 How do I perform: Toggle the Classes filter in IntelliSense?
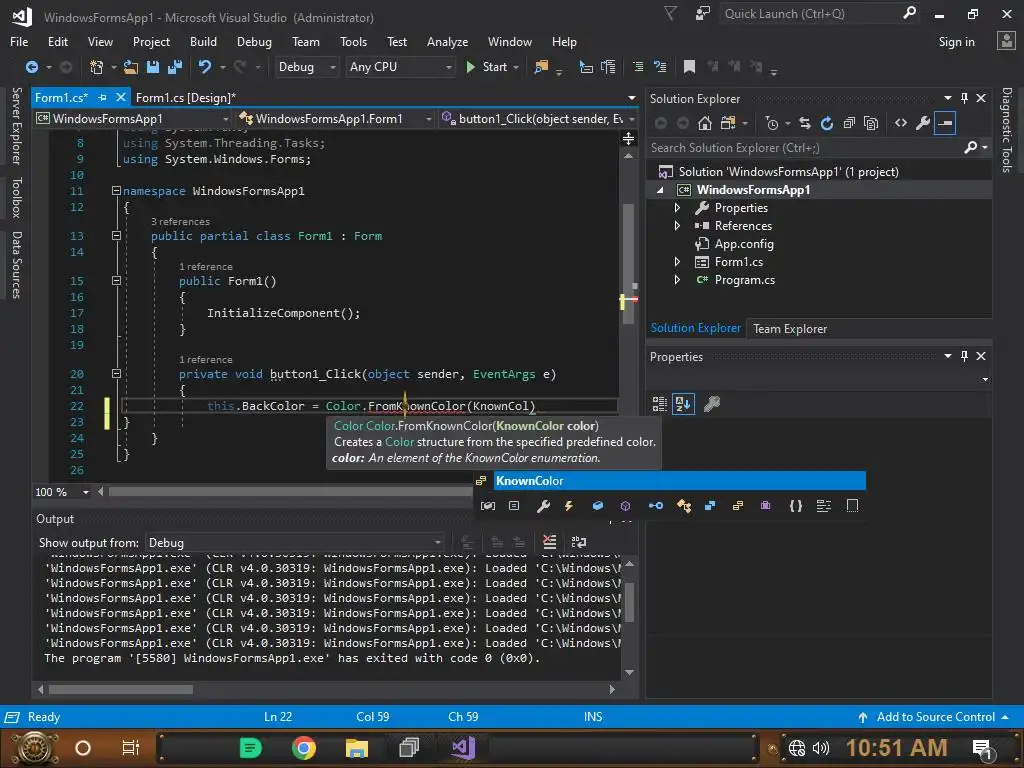pos(684,505)
